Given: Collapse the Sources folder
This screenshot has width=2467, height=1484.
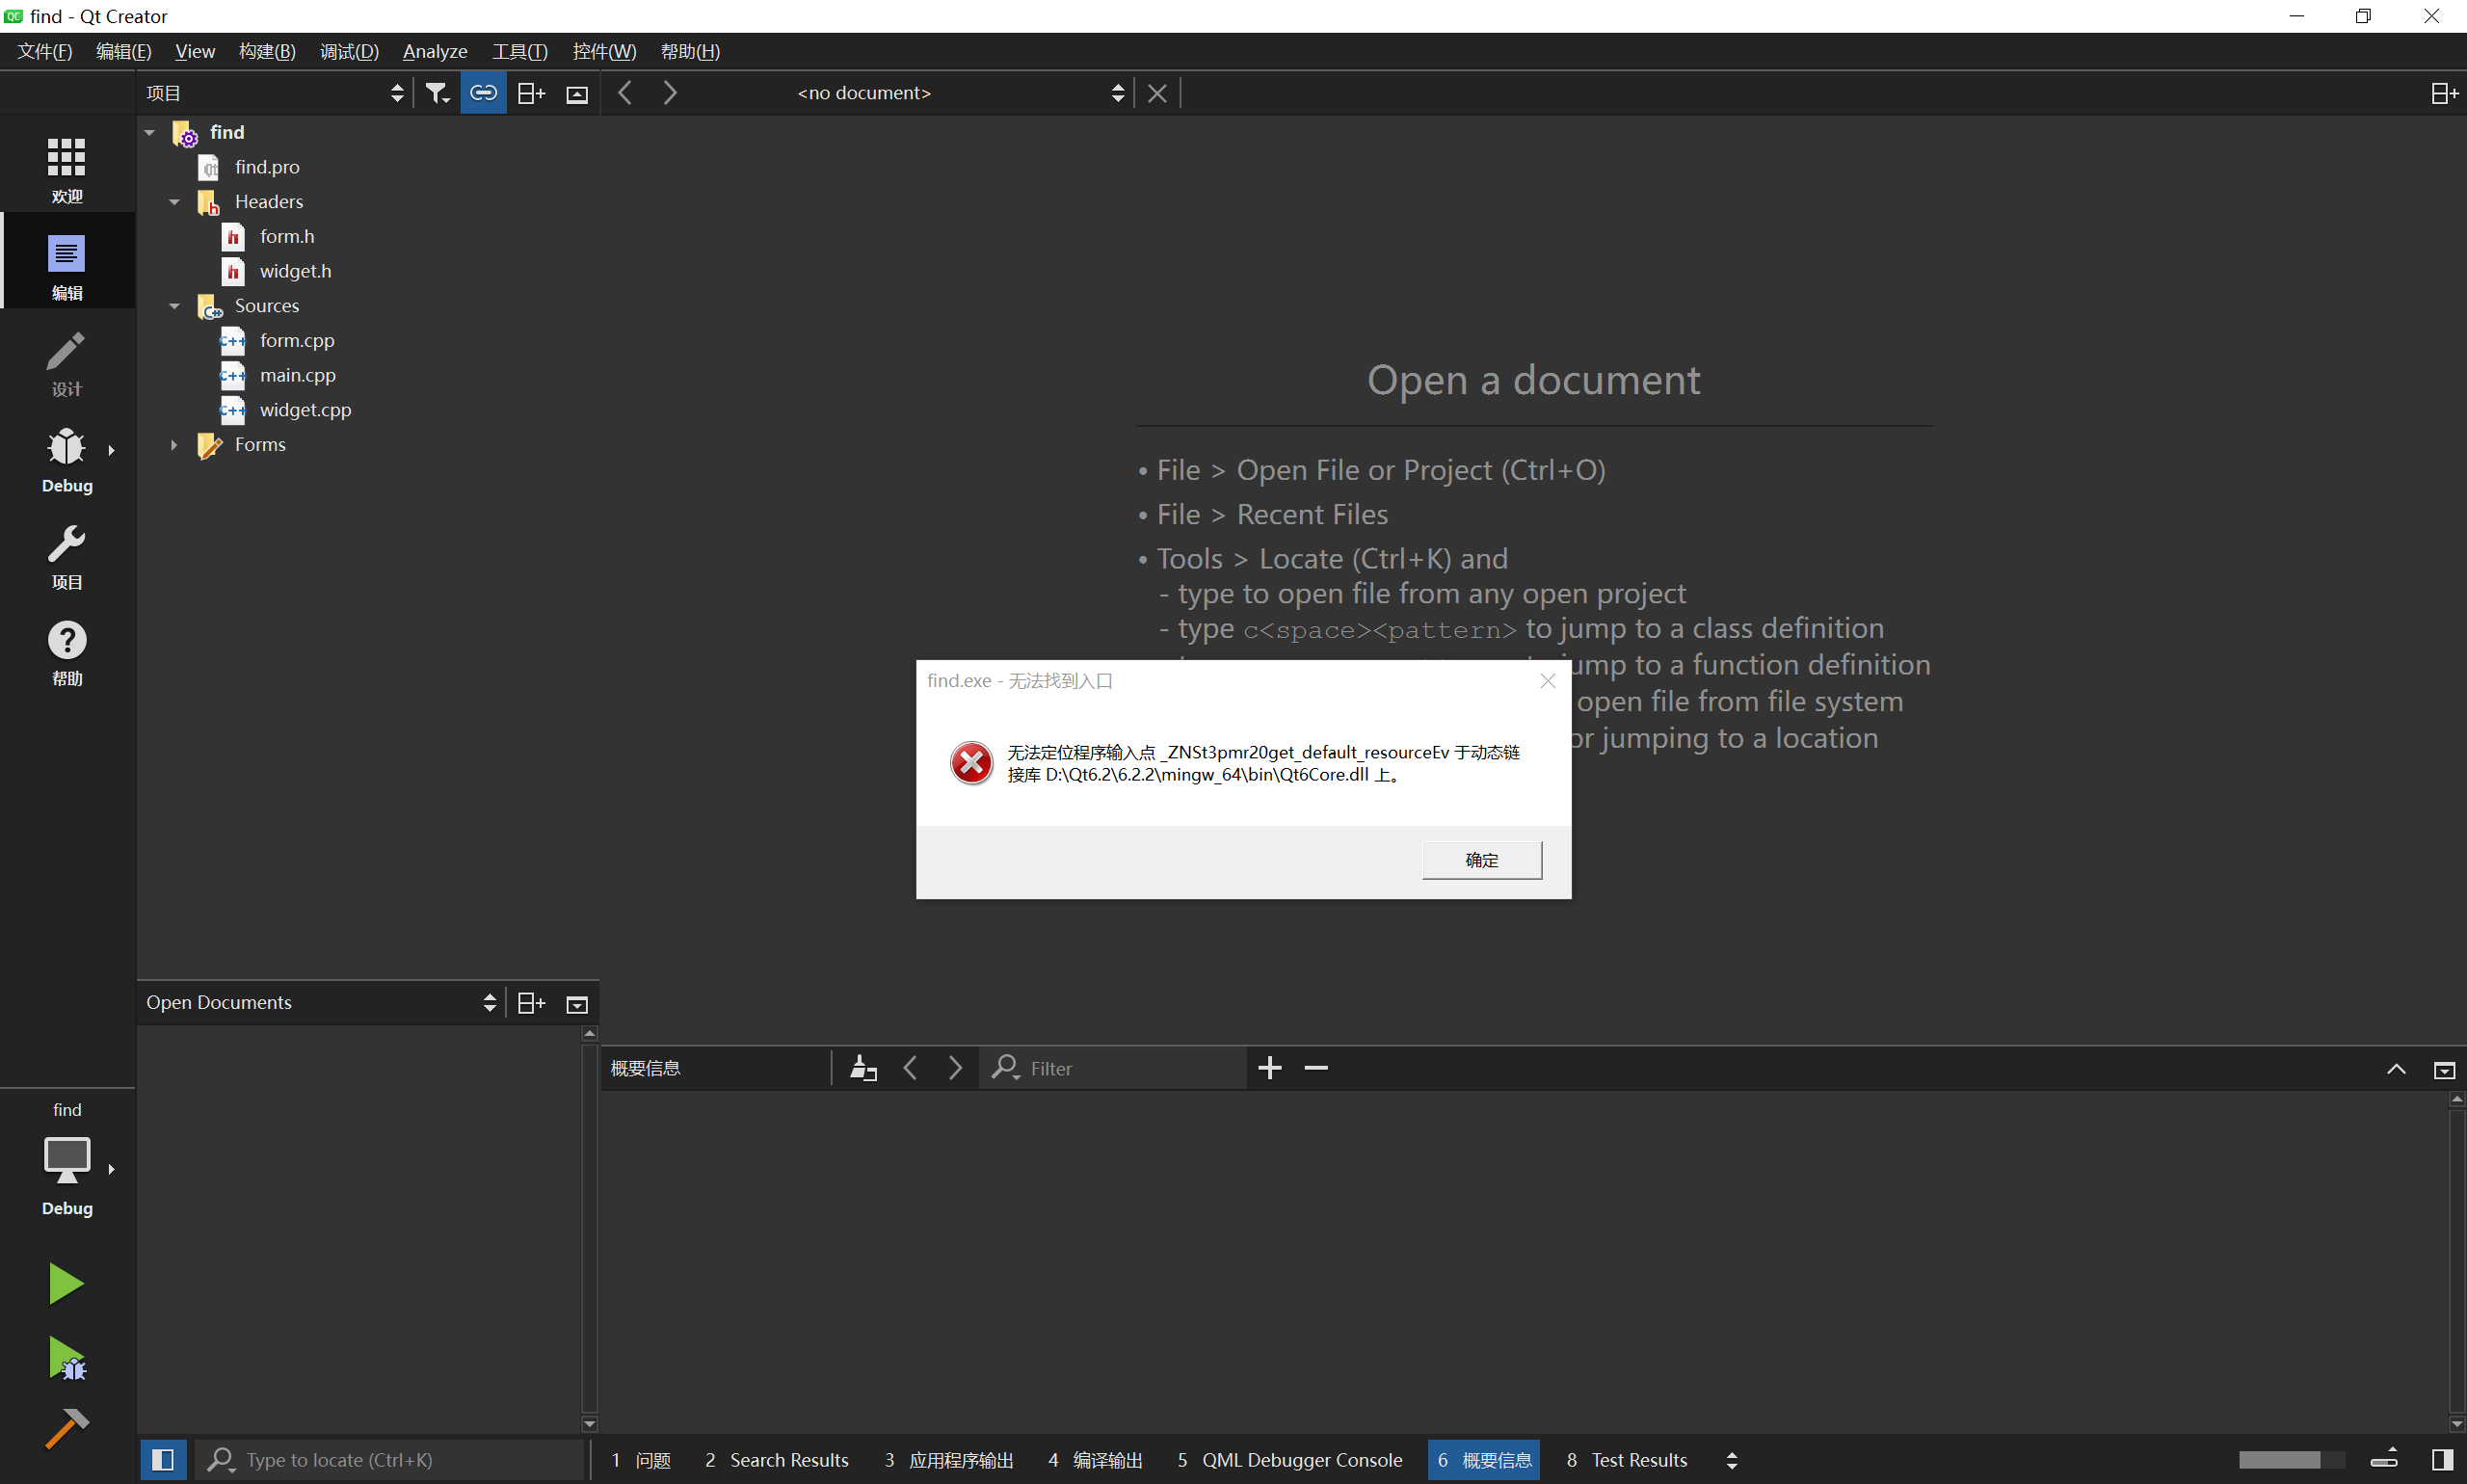Looking at the screenshot, I should (174, 306).
